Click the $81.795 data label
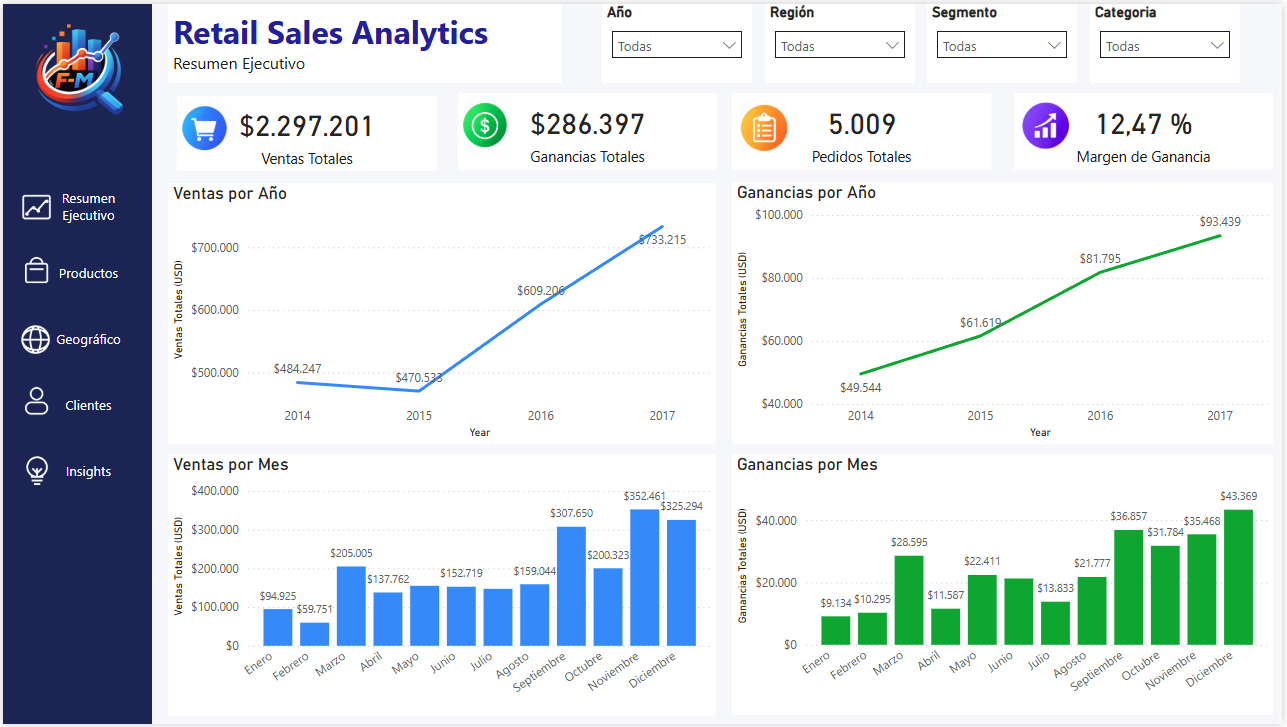This screenshot has height=727, width=1287. [x=1100, y=259]
